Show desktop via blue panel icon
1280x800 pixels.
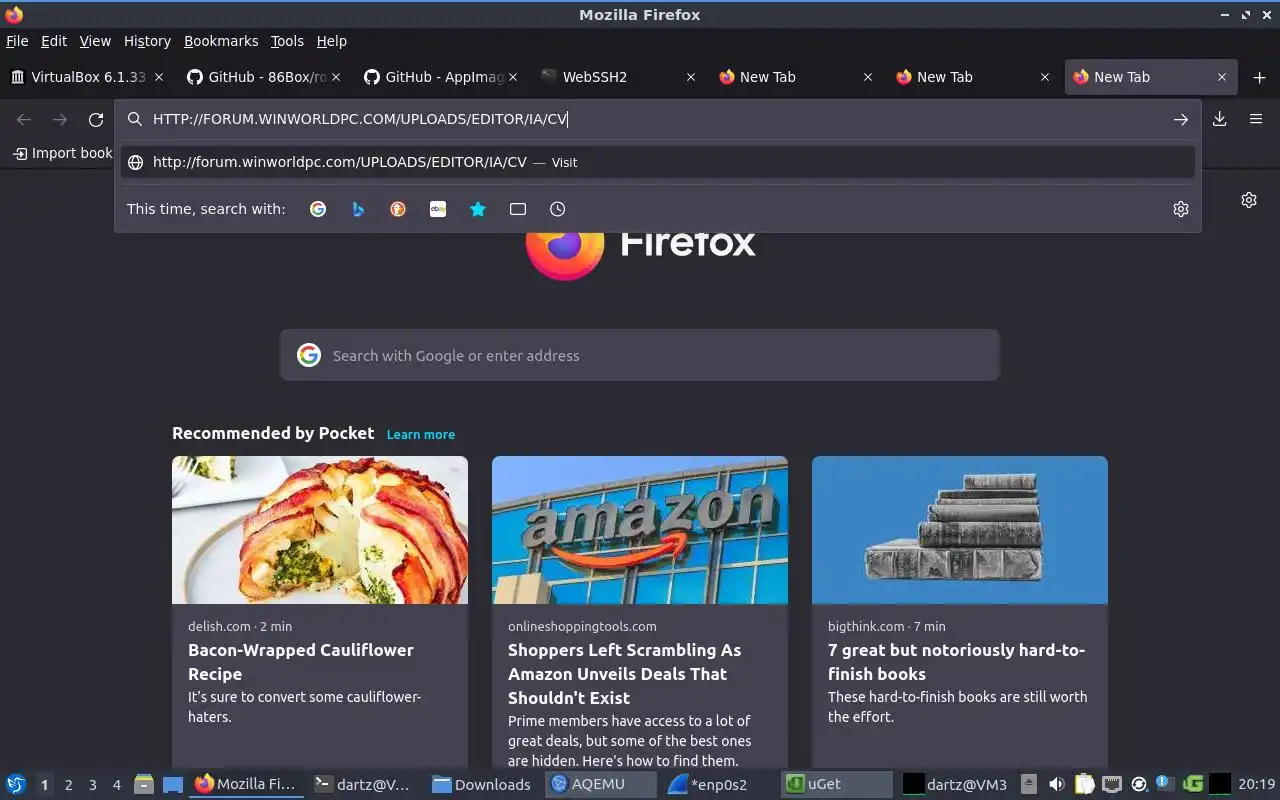click(x=173, y=784)
